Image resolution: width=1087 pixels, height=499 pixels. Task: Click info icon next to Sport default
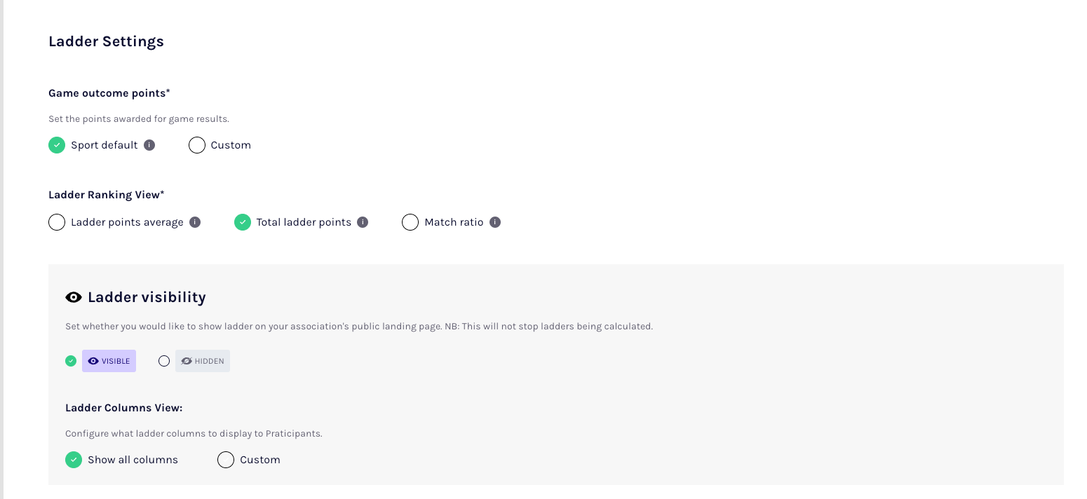149,145
